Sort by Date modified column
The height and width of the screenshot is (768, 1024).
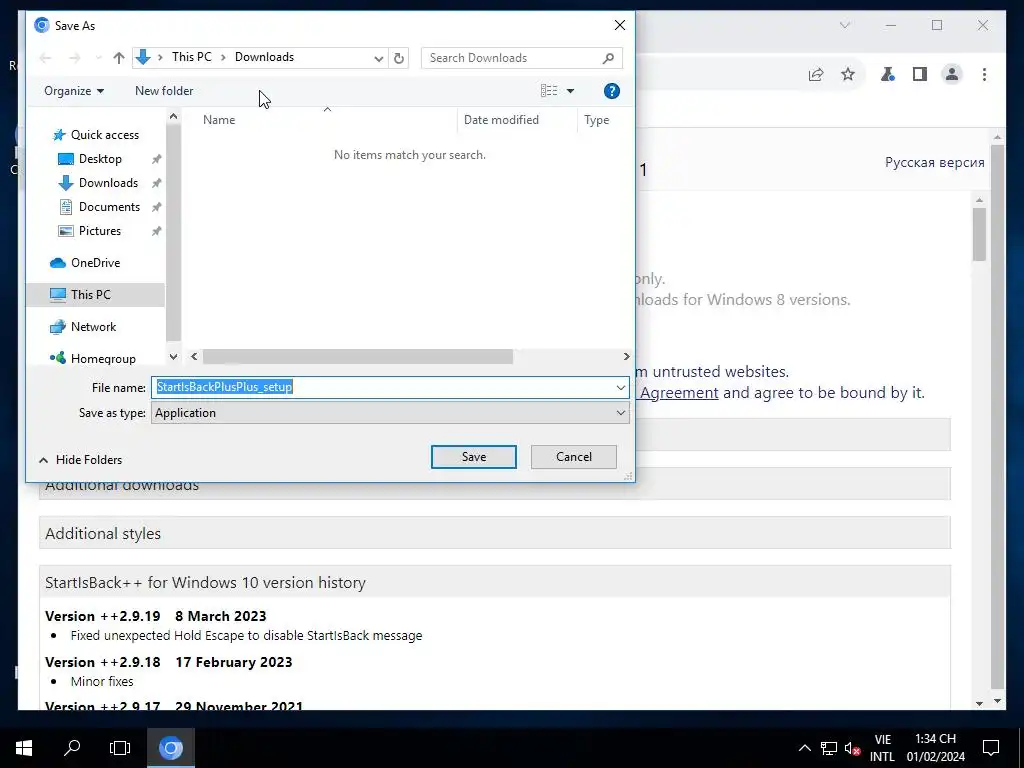pos(501,120)
